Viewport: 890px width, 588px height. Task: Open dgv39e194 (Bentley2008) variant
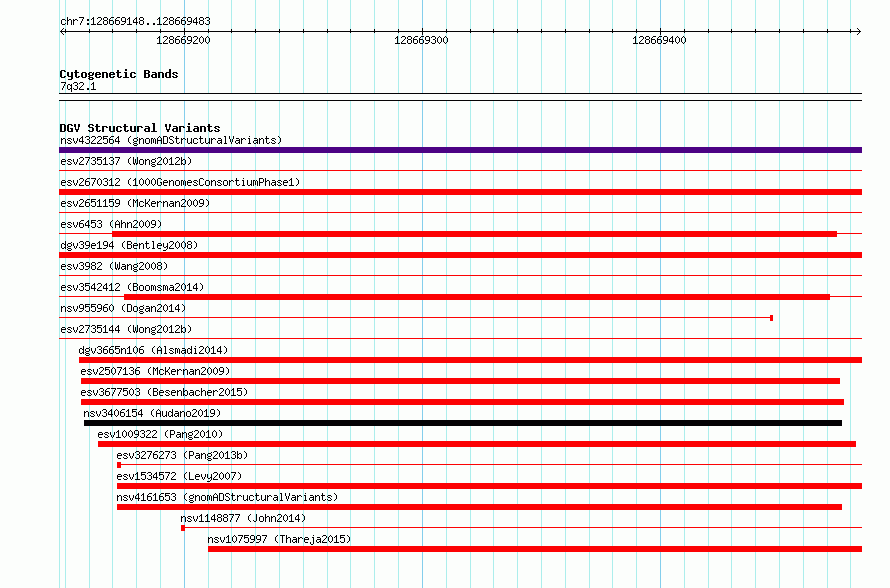coord(129,245)
